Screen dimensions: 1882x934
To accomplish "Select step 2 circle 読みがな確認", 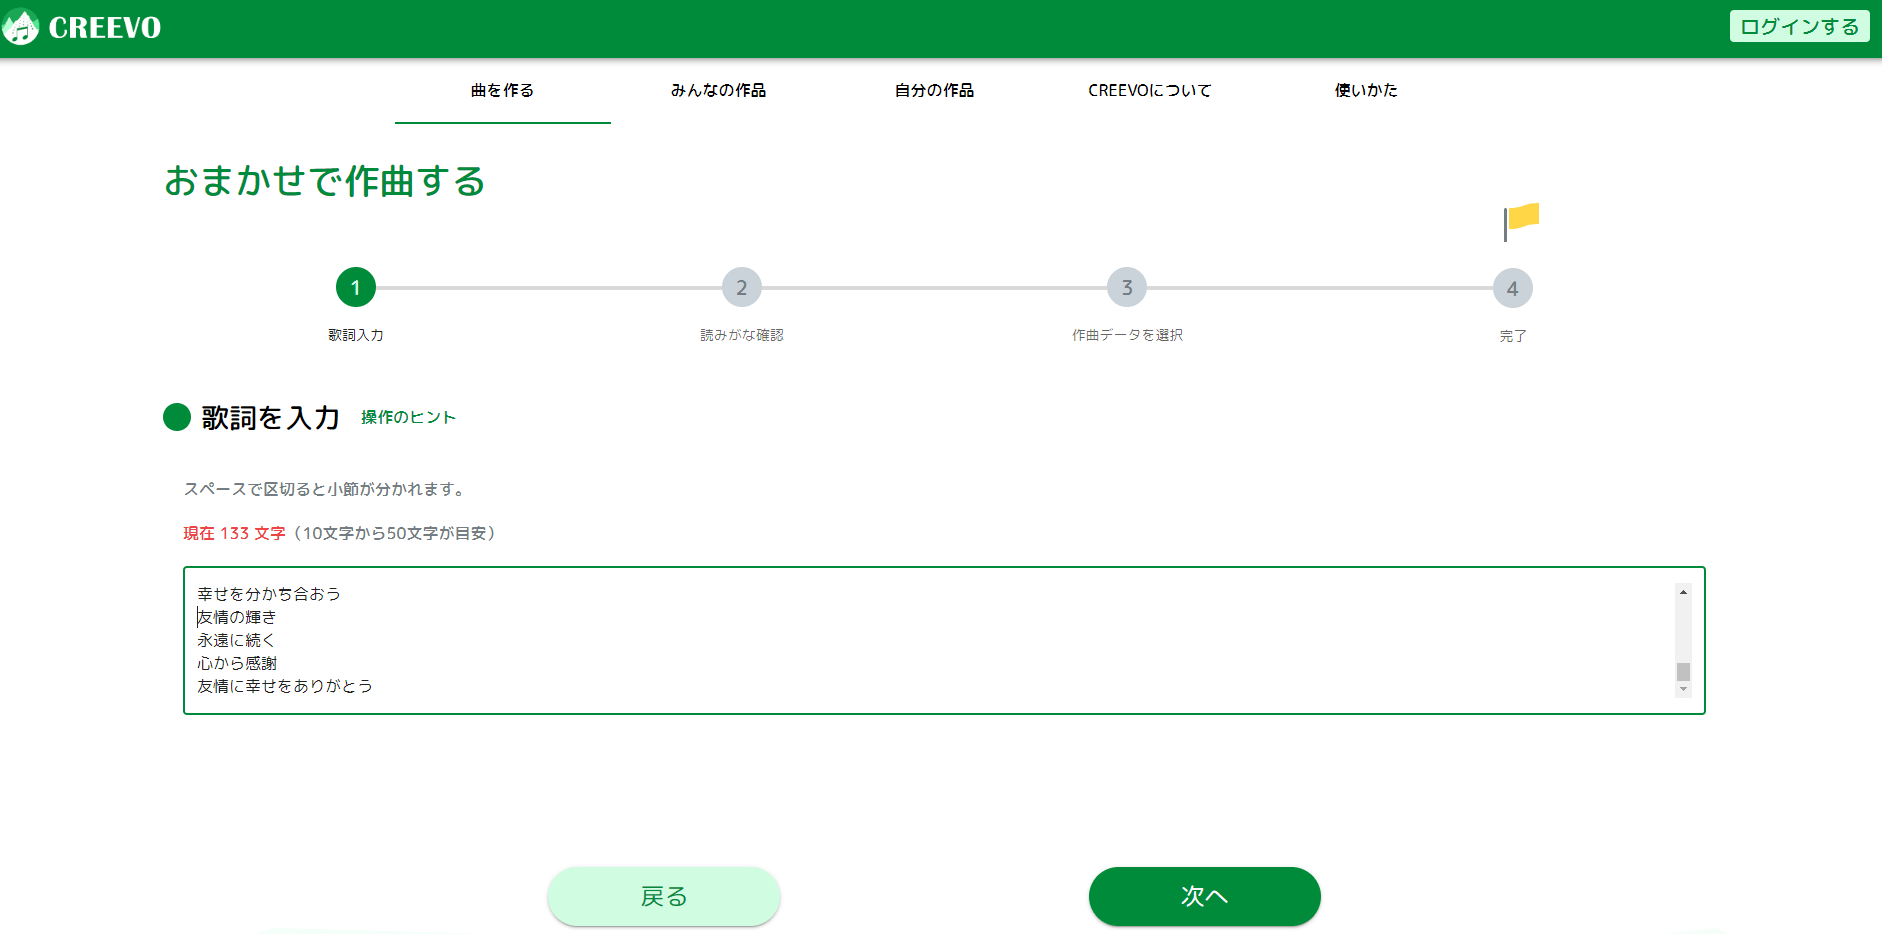I will pyautogui.click(x=742, y=288).
